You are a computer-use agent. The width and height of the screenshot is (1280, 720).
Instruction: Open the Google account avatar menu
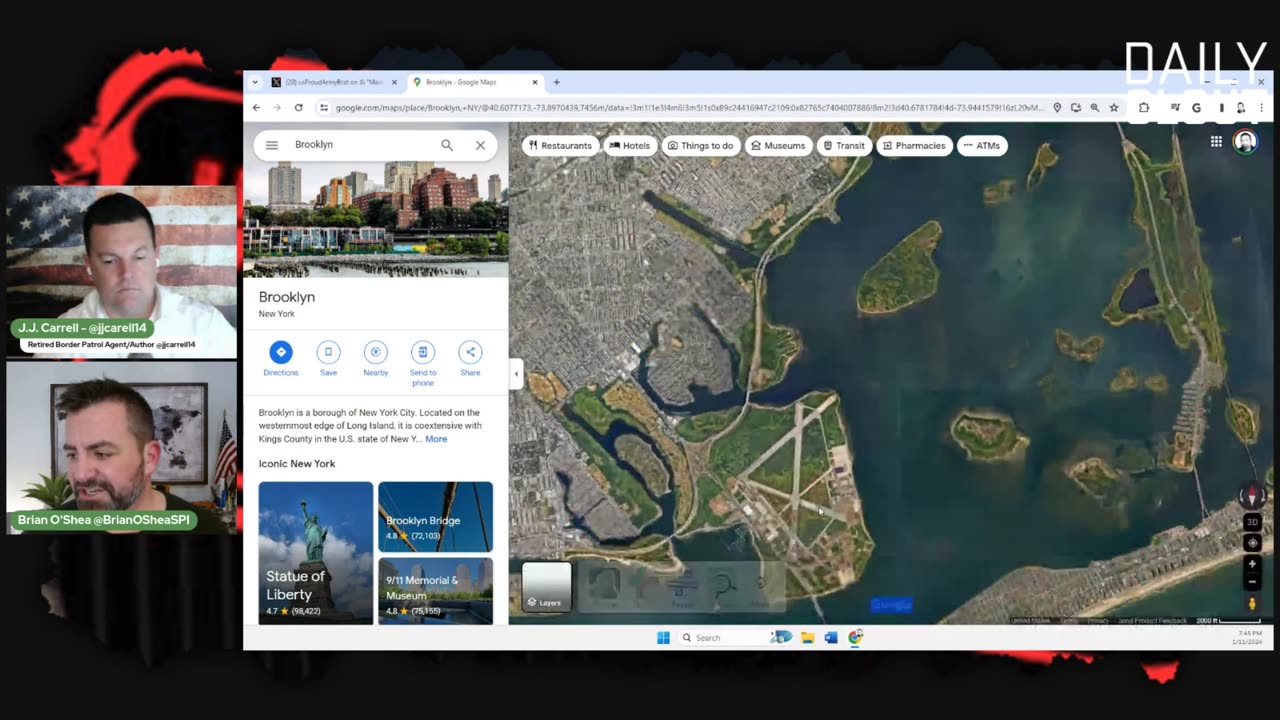1245,142
